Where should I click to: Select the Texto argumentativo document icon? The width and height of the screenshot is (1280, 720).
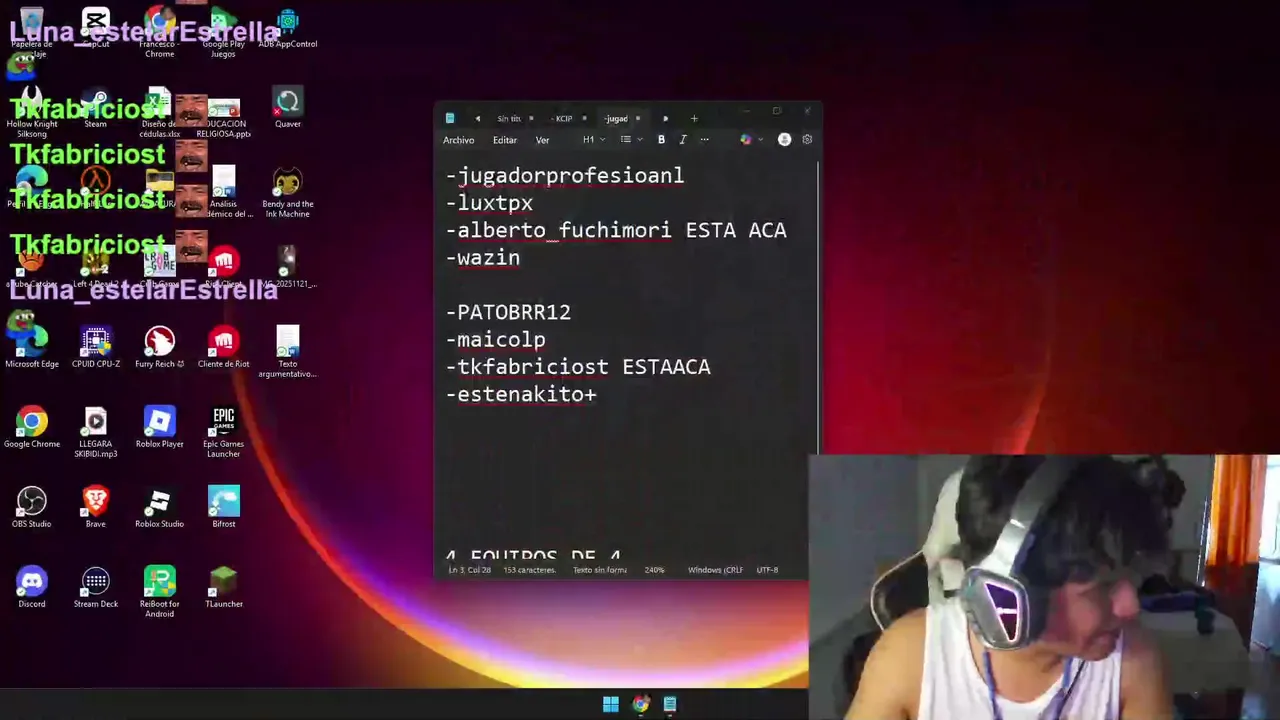[288, 353]
